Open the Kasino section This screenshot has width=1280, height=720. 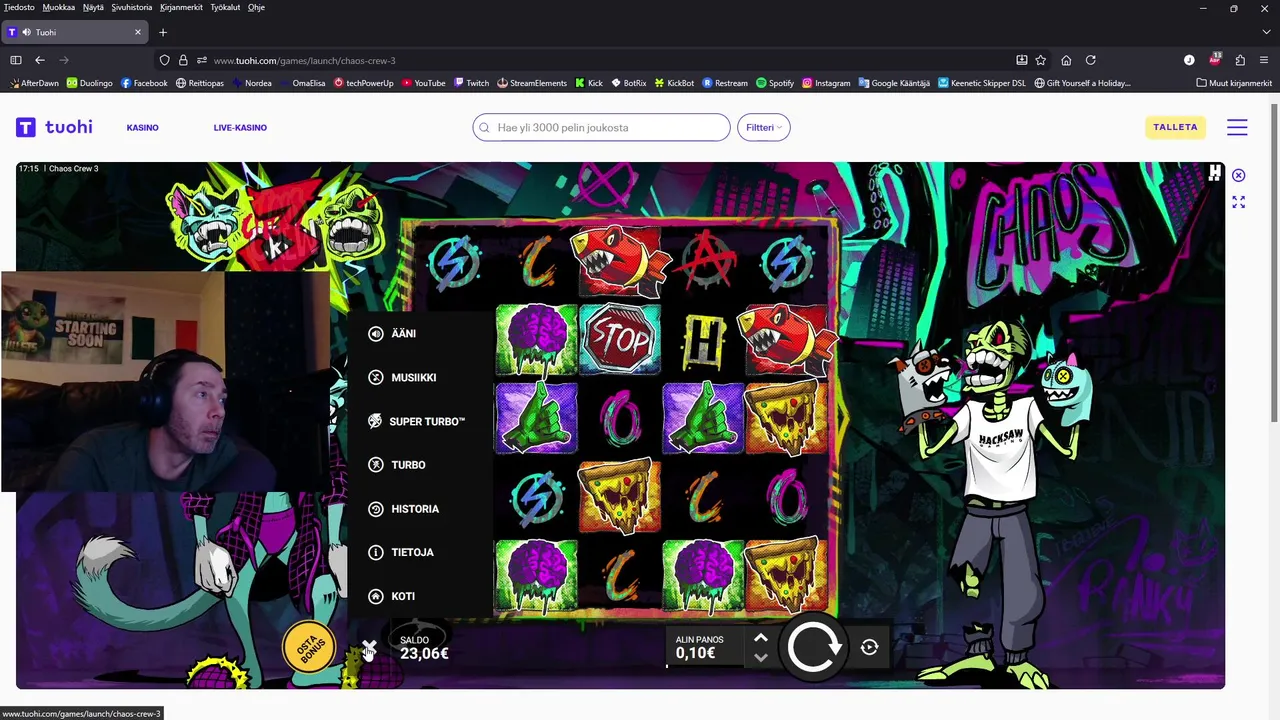click(x=143, y=128)
